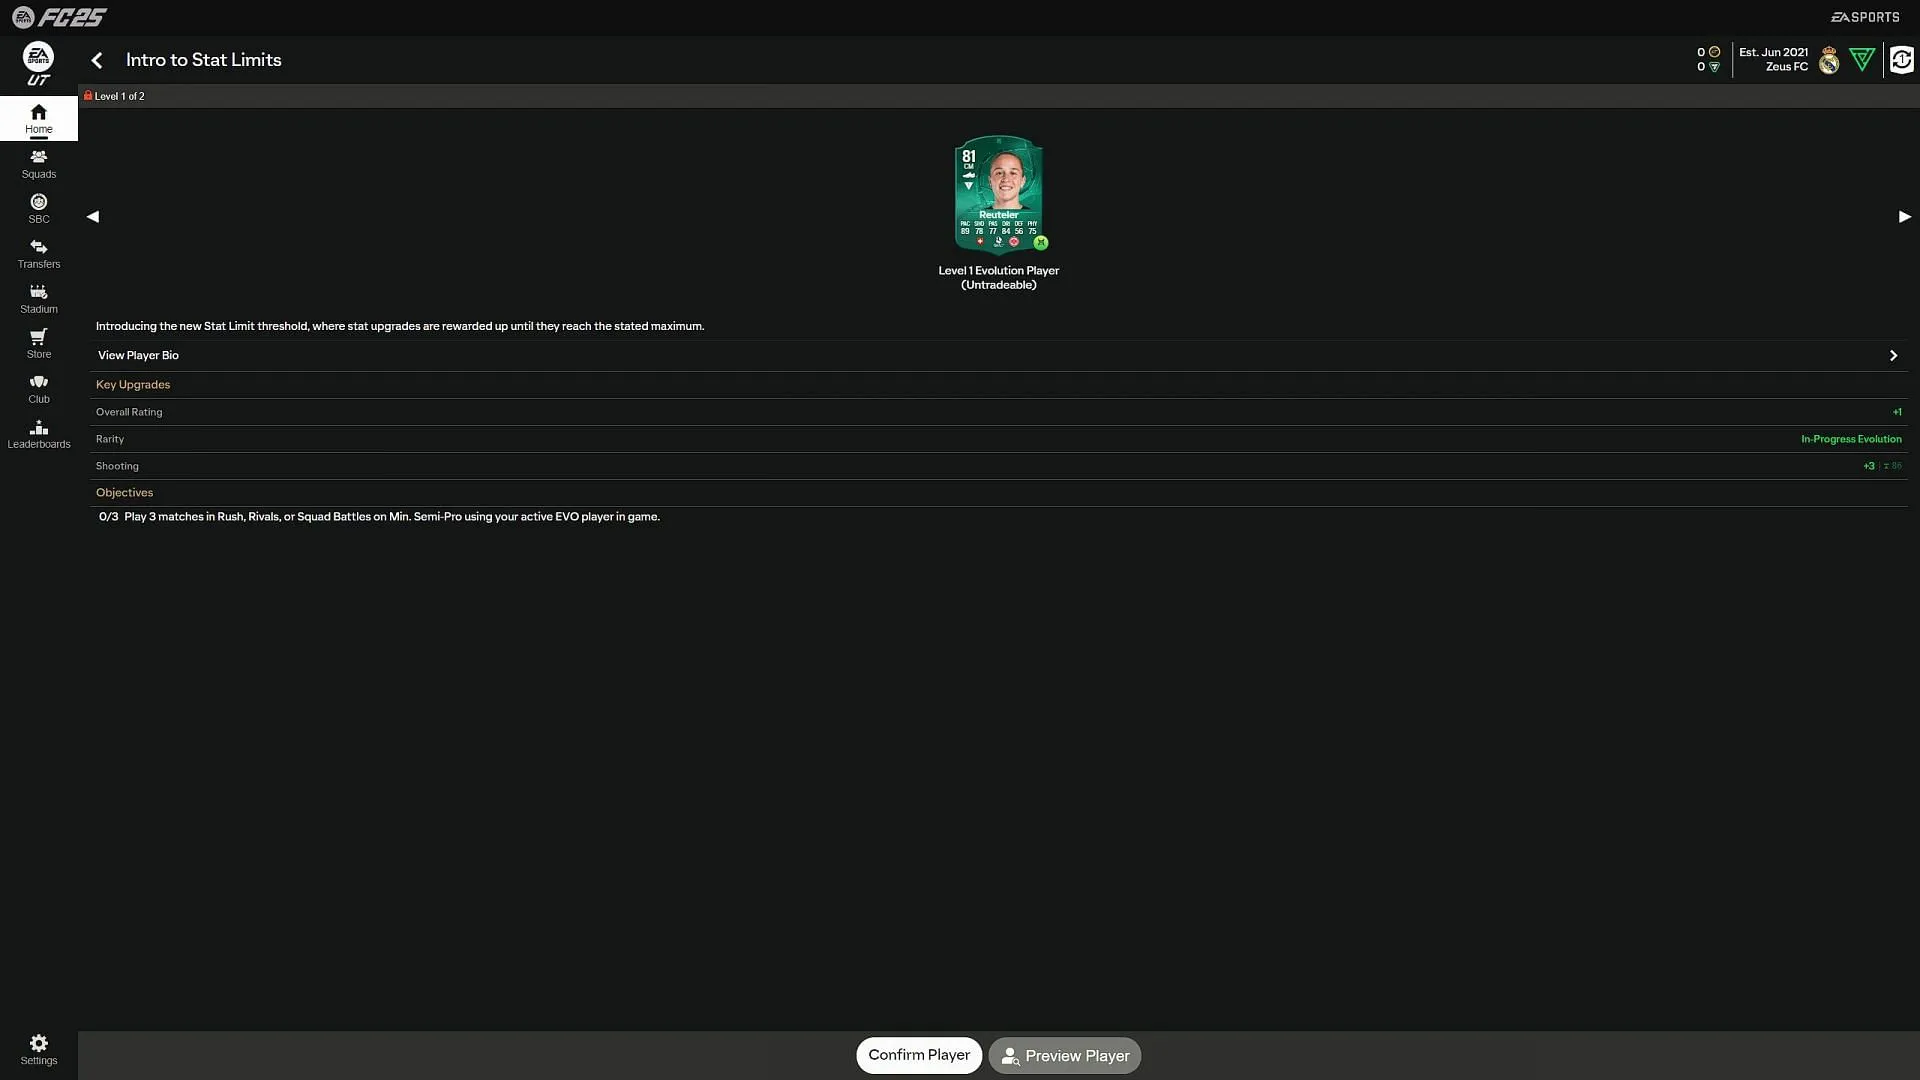Screen dimensions: 1920x1080
Task: Toggle to next Evolution level
Action: pyautogui.click(x=1904, y=216)
